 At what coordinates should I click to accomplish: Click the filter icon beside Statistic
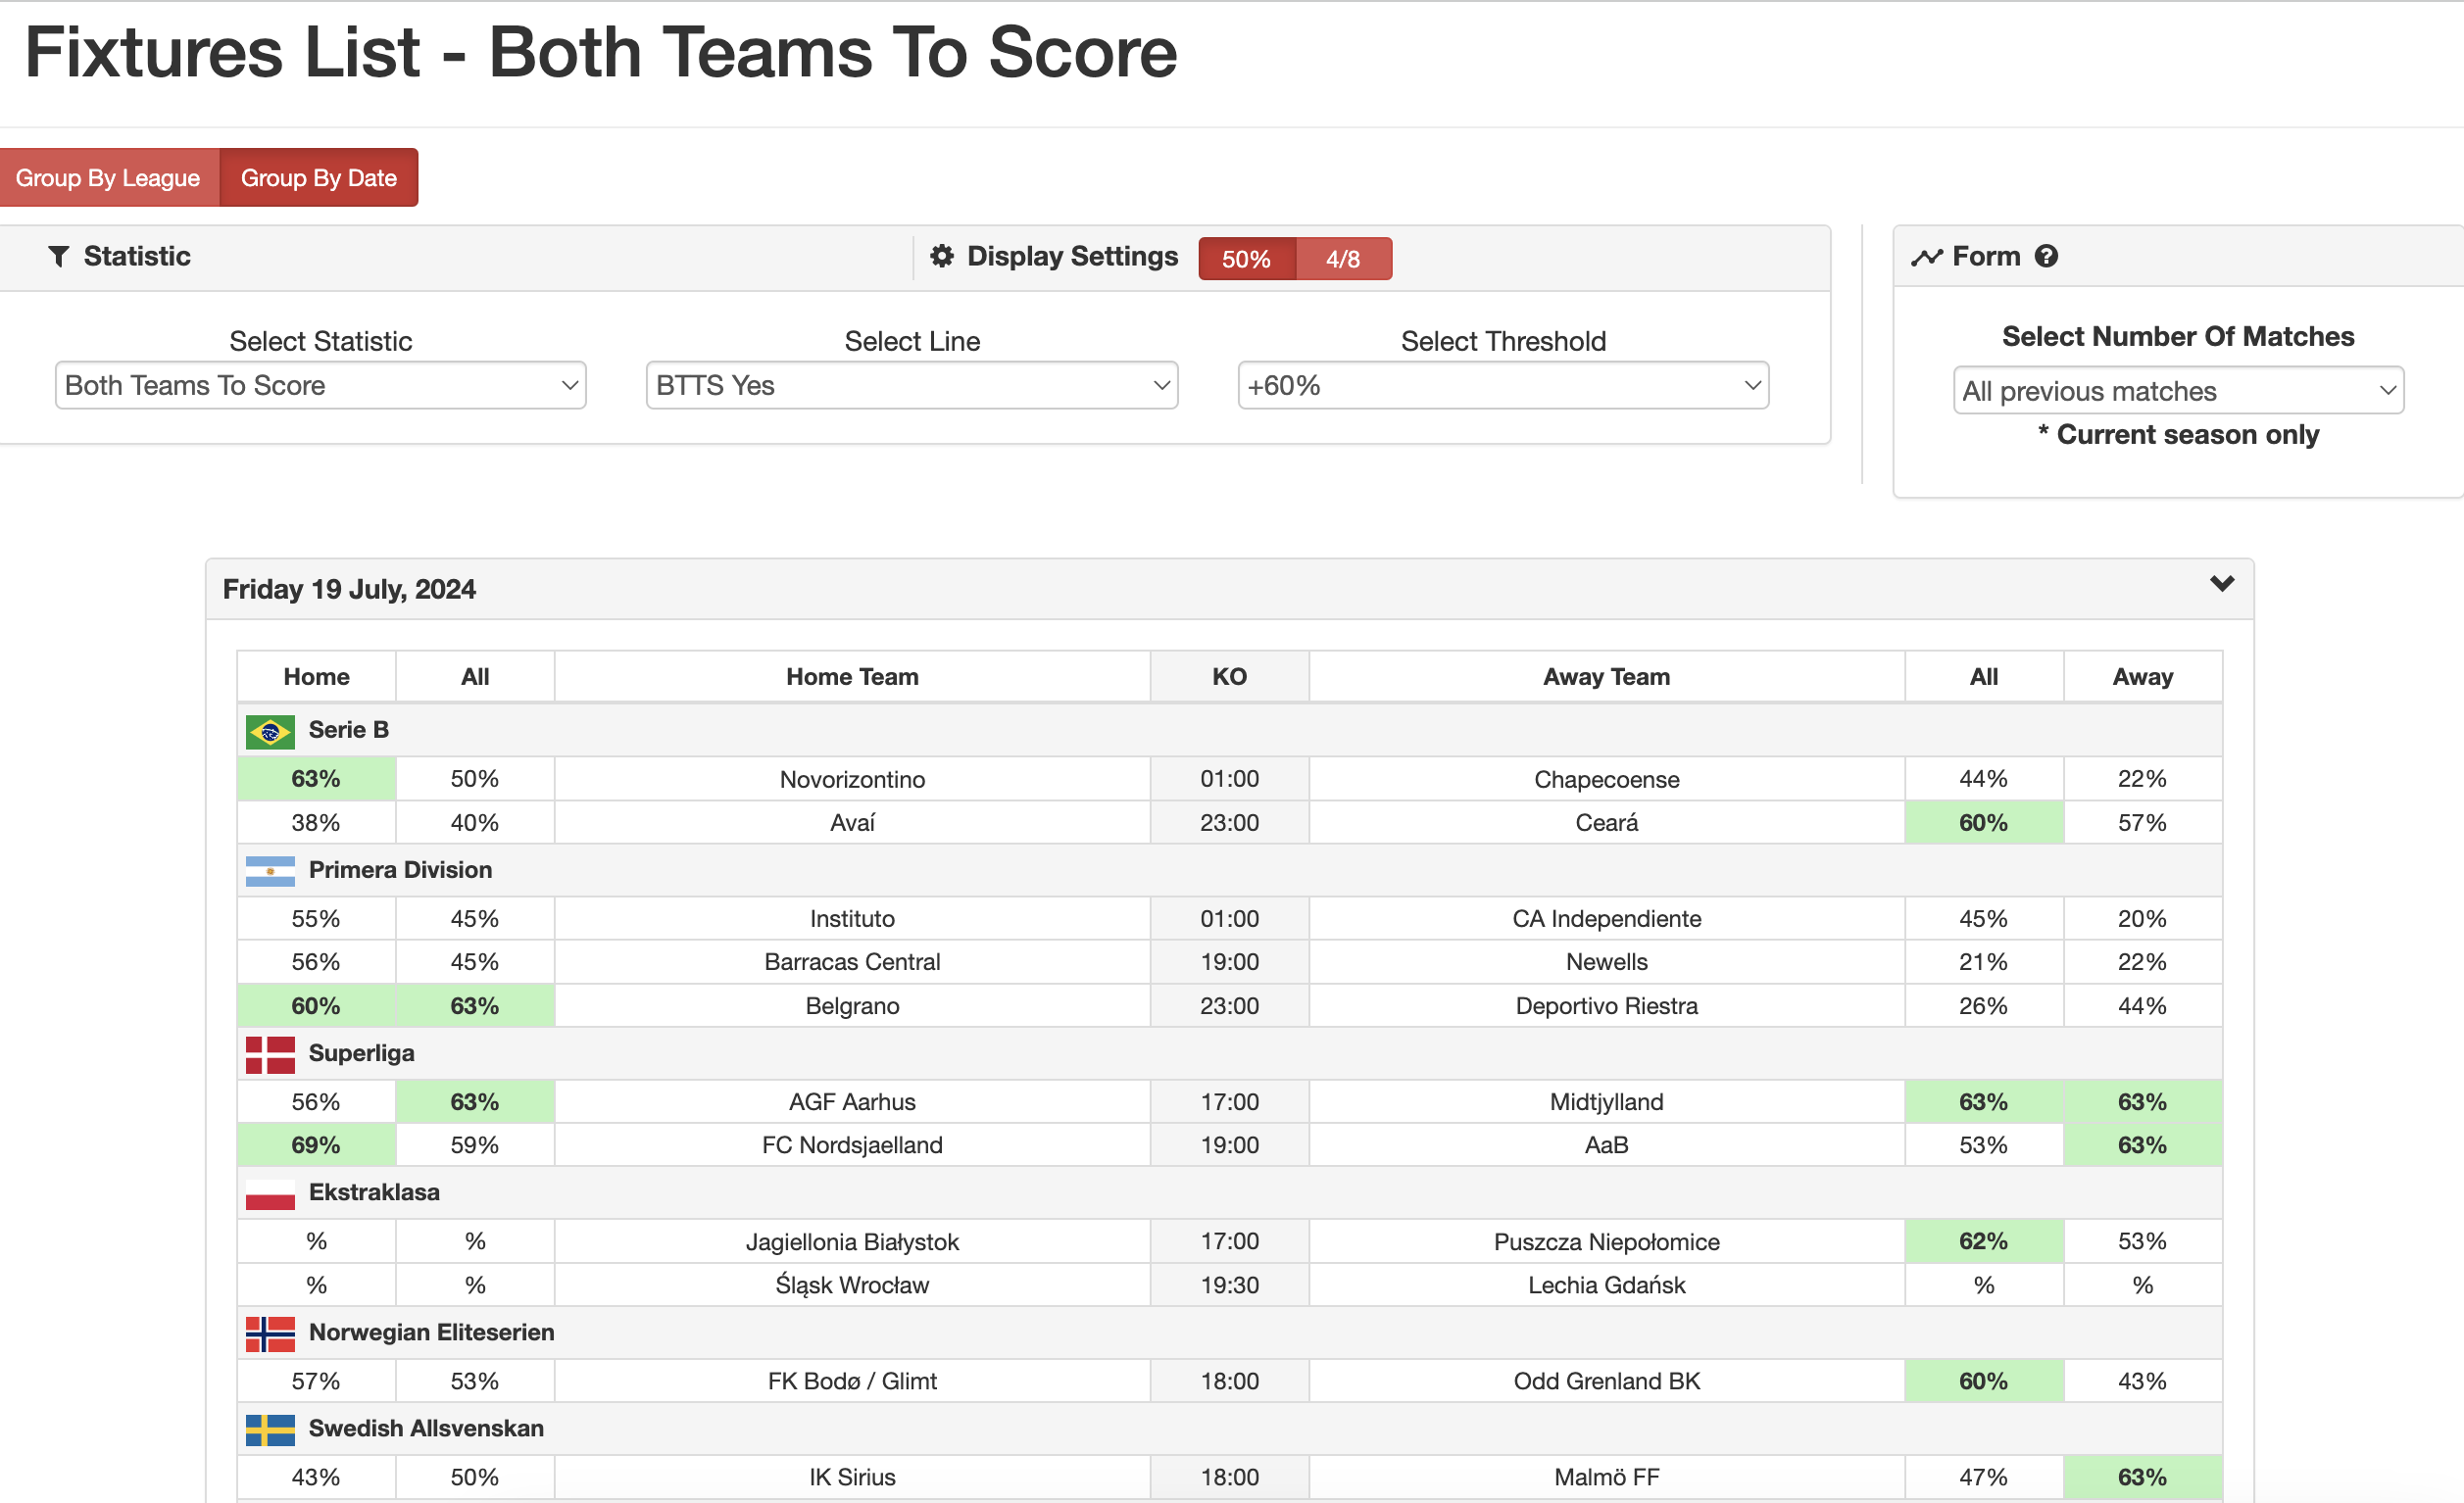pyautogui.click(x=59, y=256)
